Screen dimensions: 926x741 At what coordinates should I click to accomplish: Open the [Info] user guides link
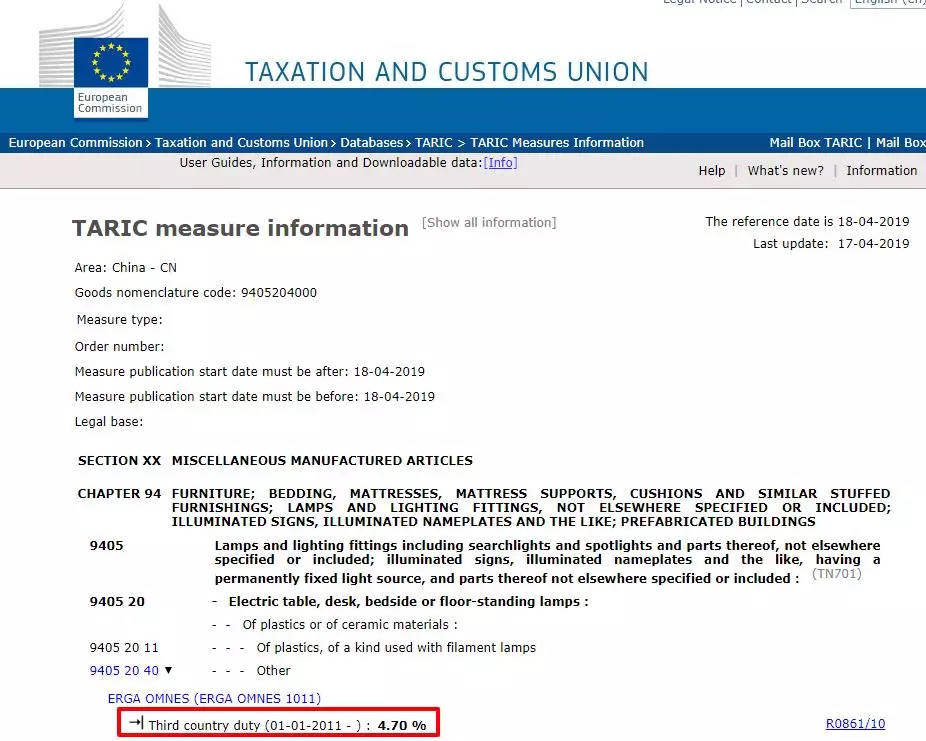(500, 162)
